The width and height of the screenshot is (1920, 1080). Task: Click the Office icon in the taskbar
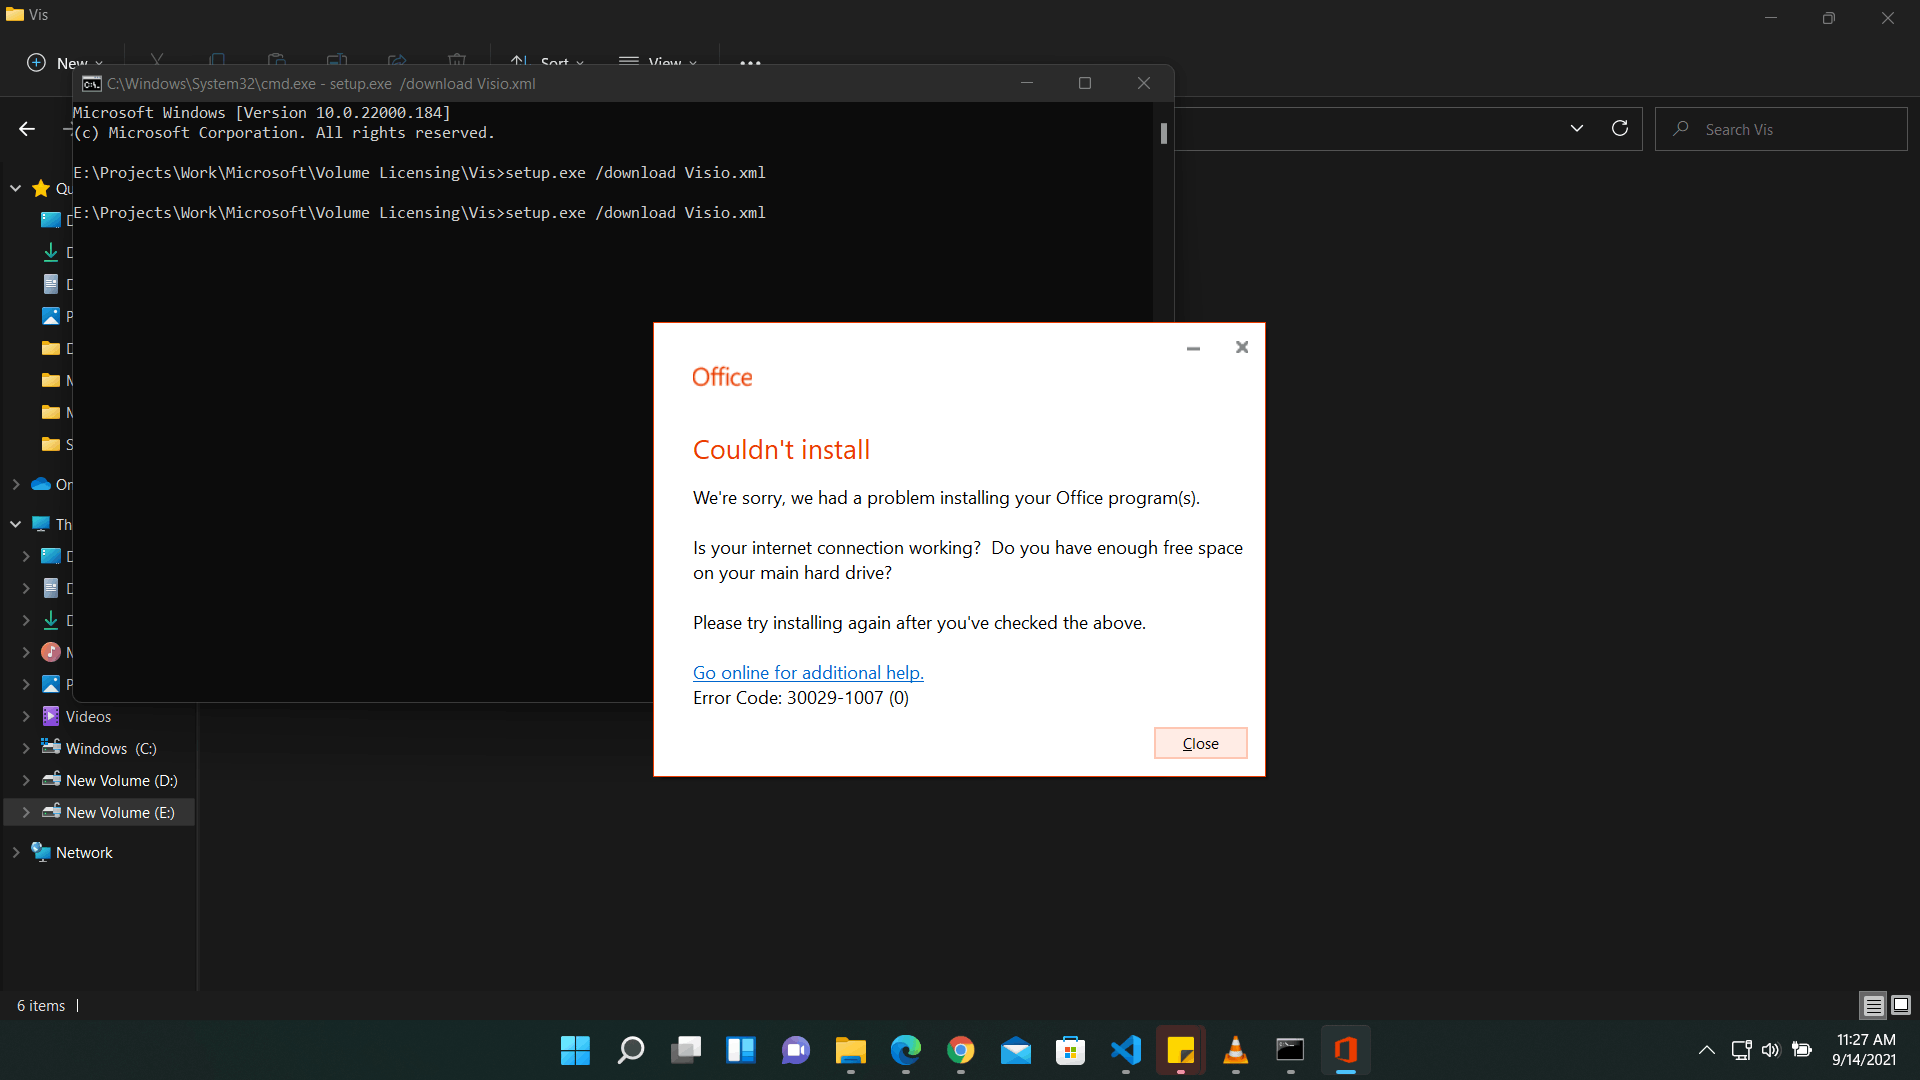[1345, 1050]
